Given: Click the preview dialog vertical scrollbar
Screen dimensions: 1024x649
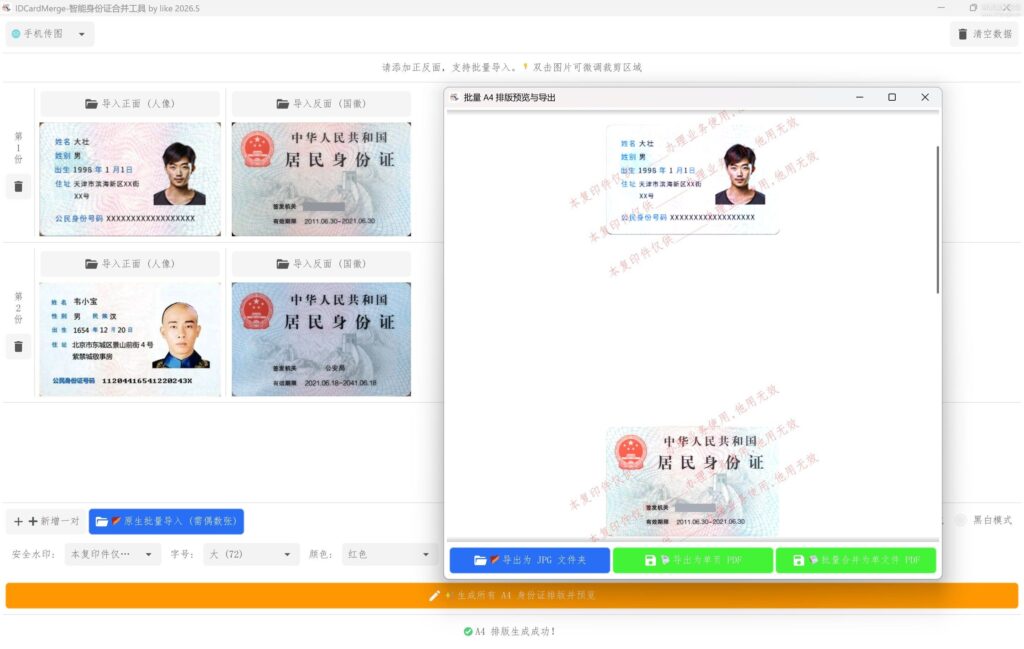Looking at the screenshot, I should (937, 219).
